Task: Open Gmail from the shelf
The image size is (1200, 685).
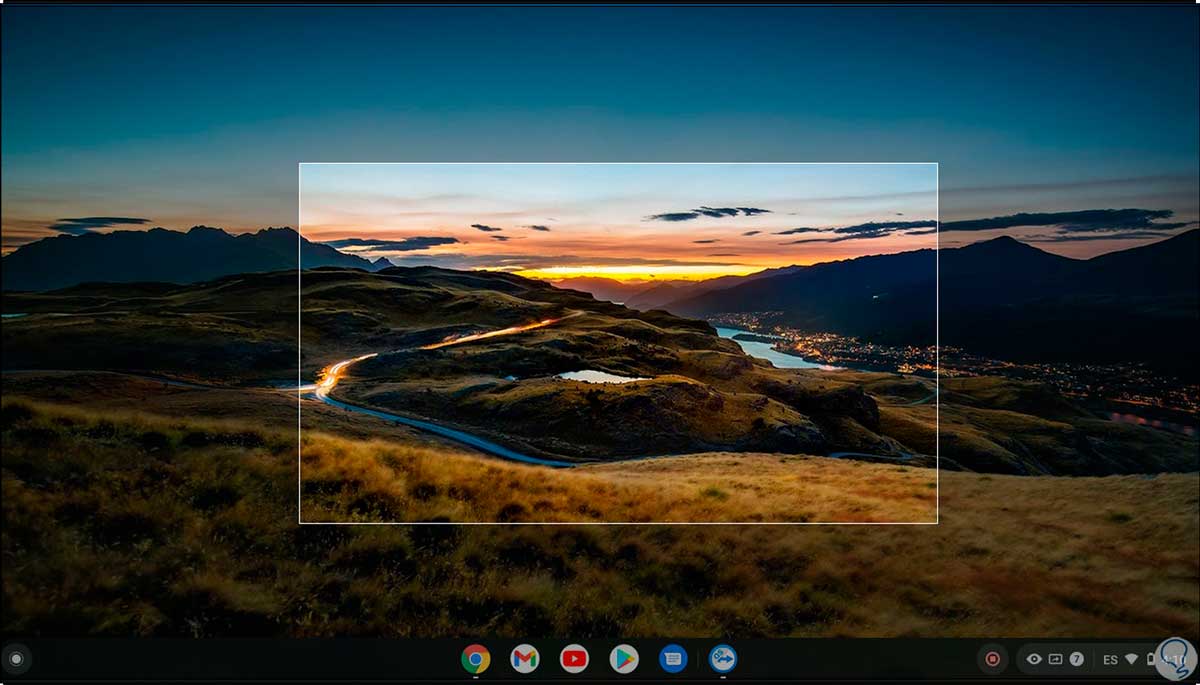Action: tap(525, 658)
